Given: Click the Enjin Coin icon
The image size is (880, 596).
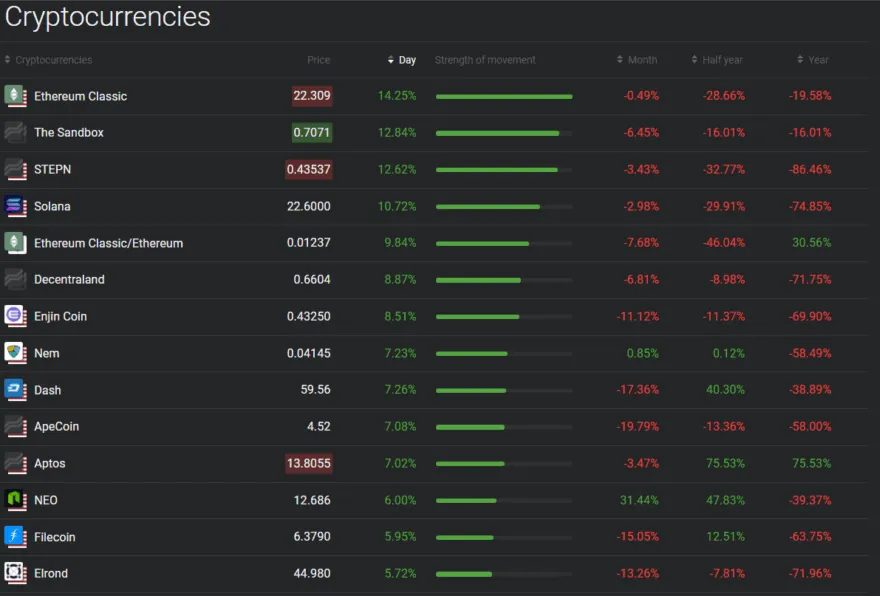Looking at the screenshot, I should click(x=15, y=316).
